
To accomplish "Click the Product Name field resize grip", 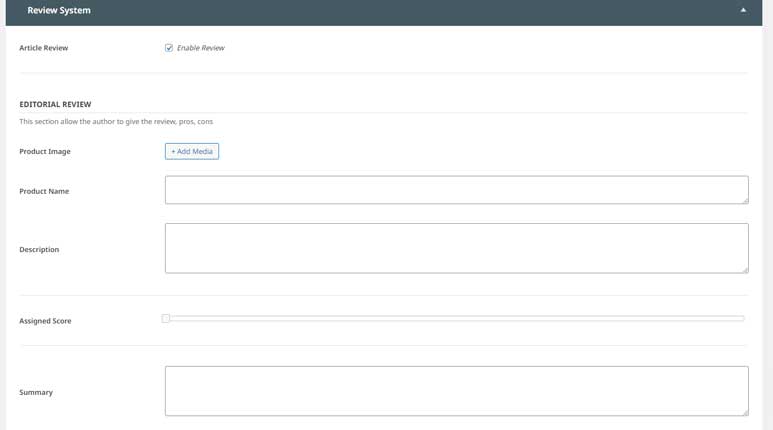I will 744,200.
